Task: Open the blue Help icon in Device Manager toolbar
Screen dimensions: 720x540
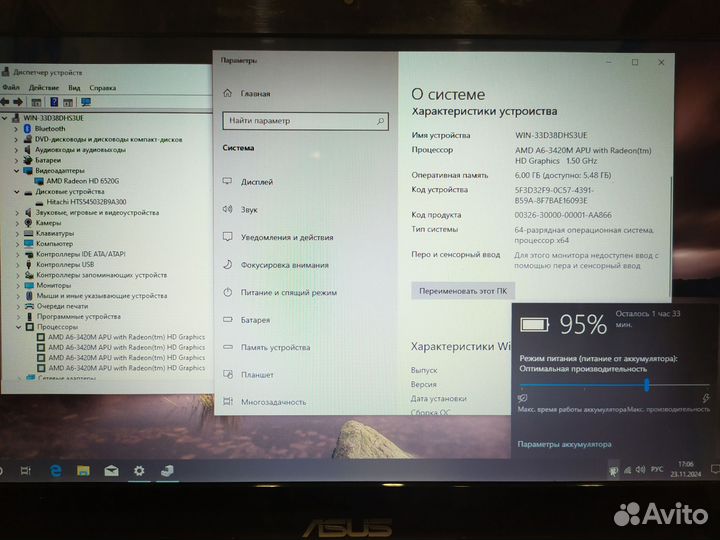Action: [54, 102]
